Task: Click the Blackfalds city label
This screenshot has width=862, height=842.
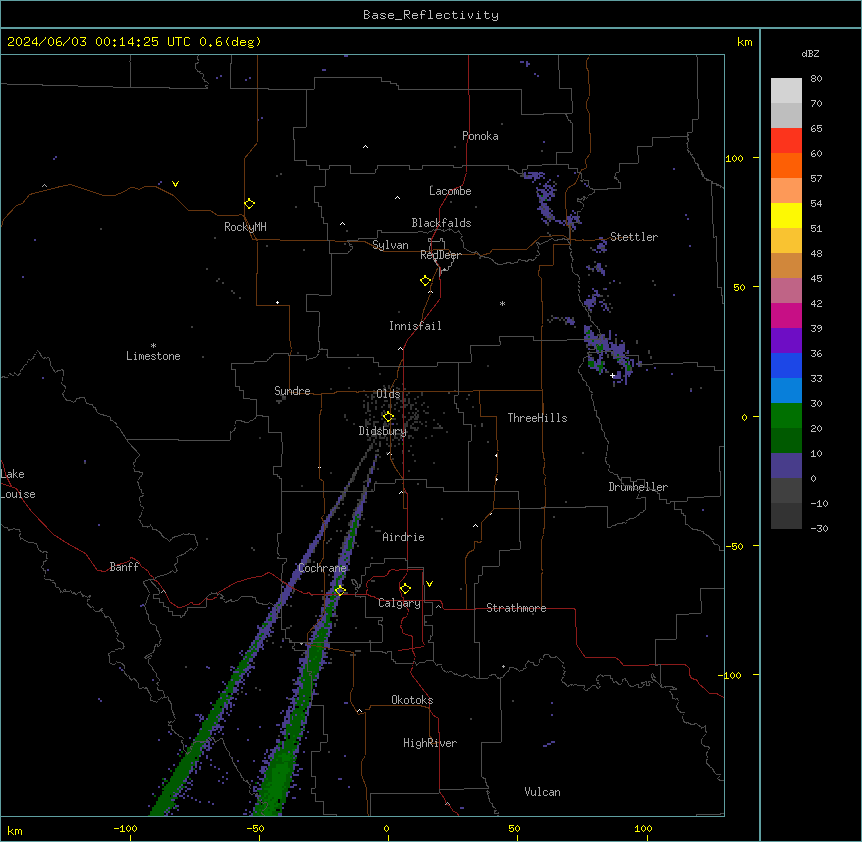Action: [x=441, y=223]
